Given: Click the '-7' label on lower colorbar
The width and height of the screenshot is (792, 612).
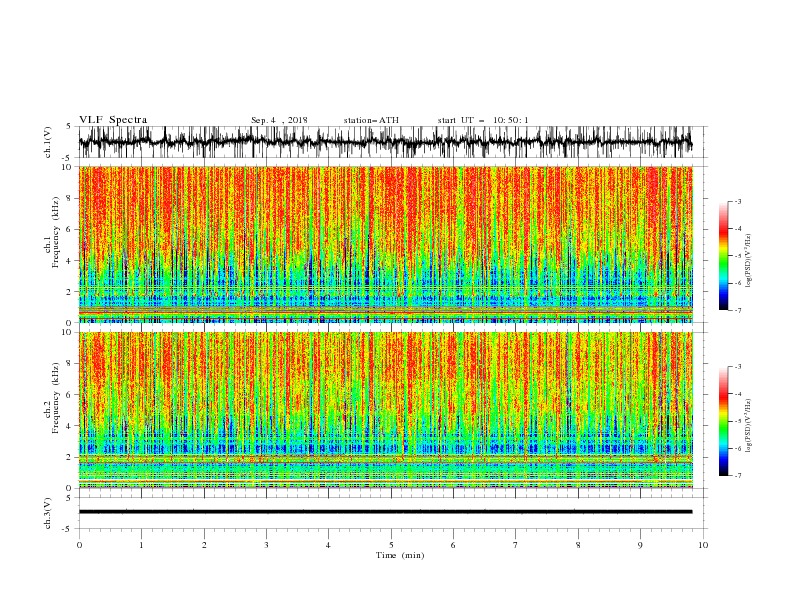Looking at the screenshot, I should (x=738, y=476).
